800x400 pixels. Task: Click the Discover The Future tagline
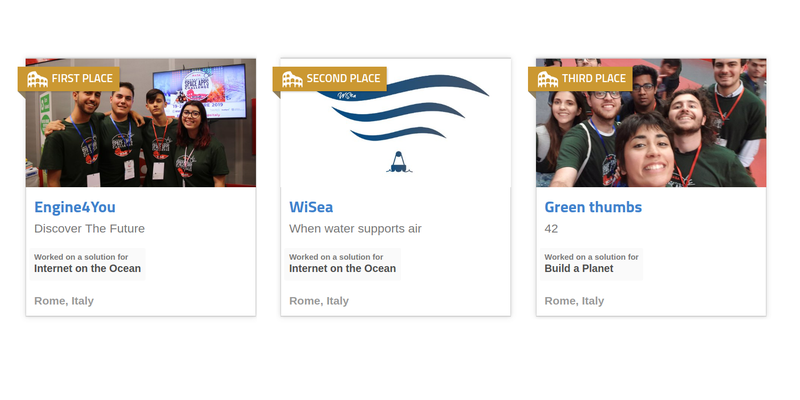(89, 229)
